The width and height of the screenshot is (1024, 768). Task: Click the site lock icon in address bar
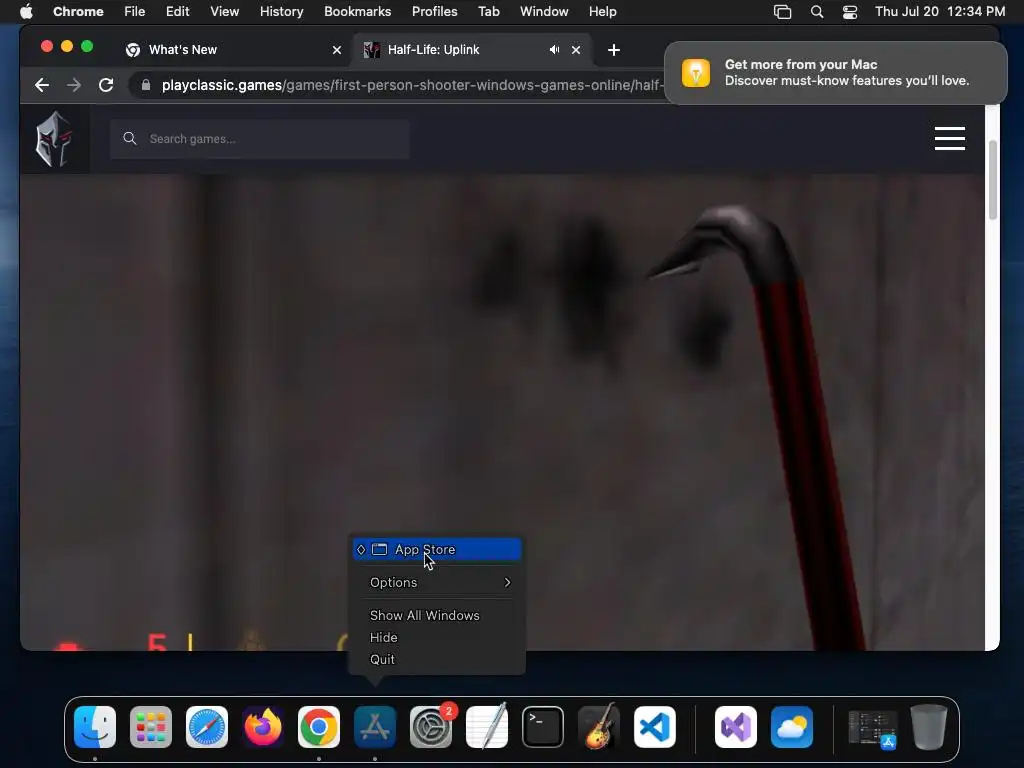point(146,85)
